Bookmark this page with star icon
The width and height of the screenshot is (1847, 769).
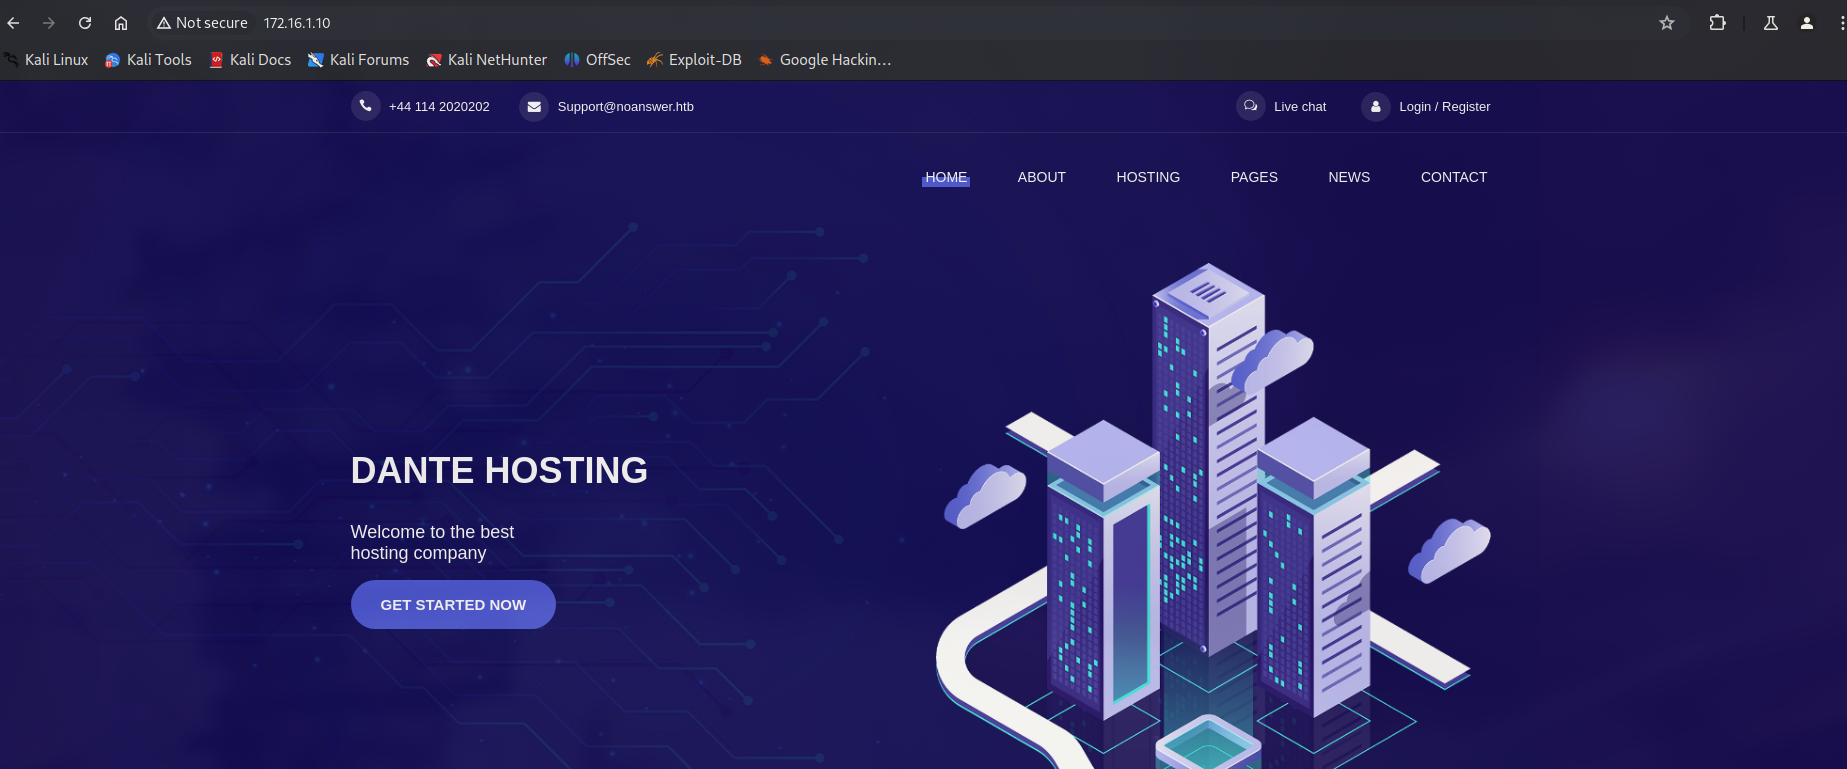click(x=1667, y=23)
